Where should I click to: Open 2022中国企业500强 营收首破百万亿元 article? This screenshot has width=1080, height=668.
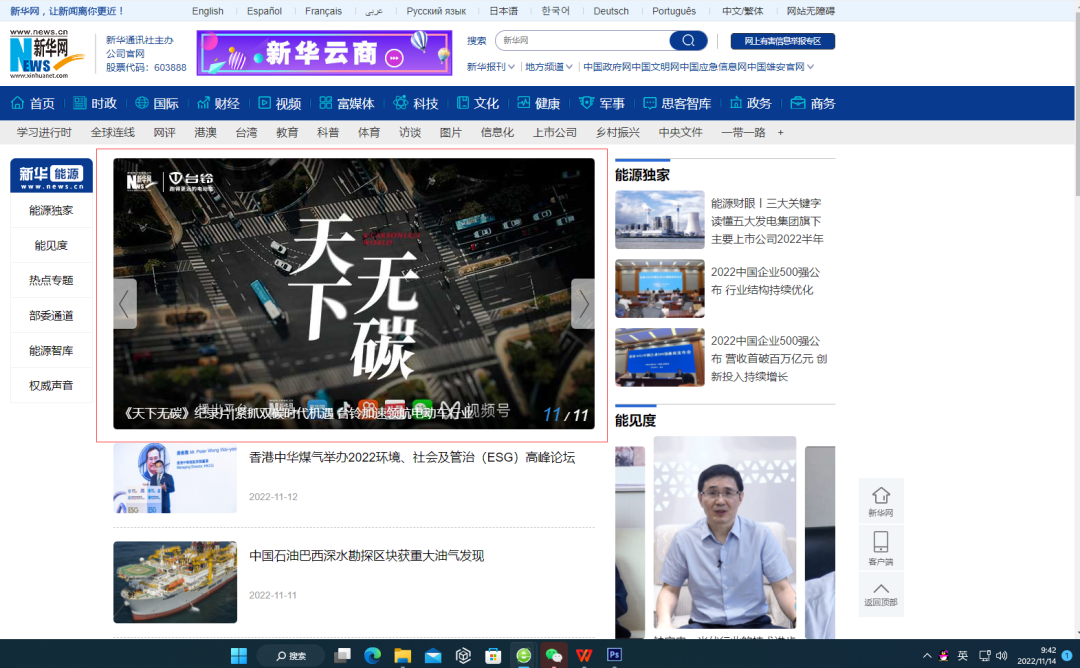click(x=769, y=359)
